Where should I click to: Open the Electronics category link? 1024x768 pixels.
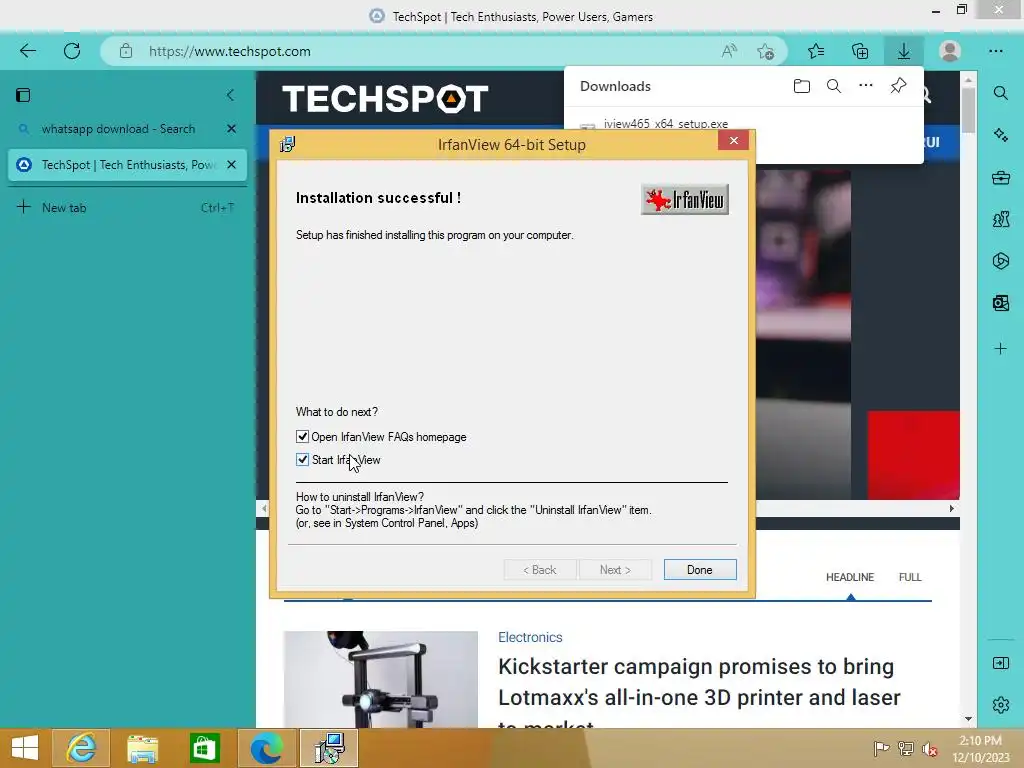(530, 637)
